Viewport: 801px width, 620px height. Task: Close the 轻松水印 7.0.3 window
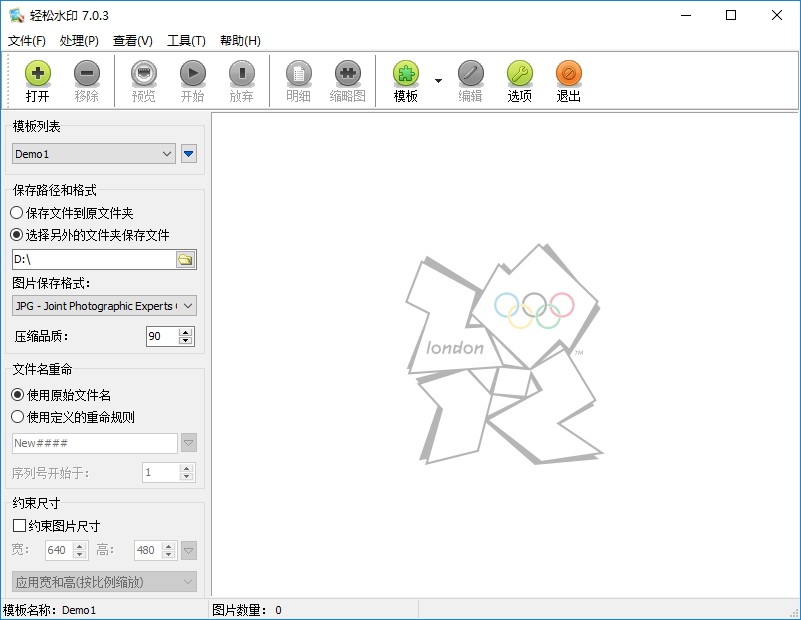coord(776,15)
